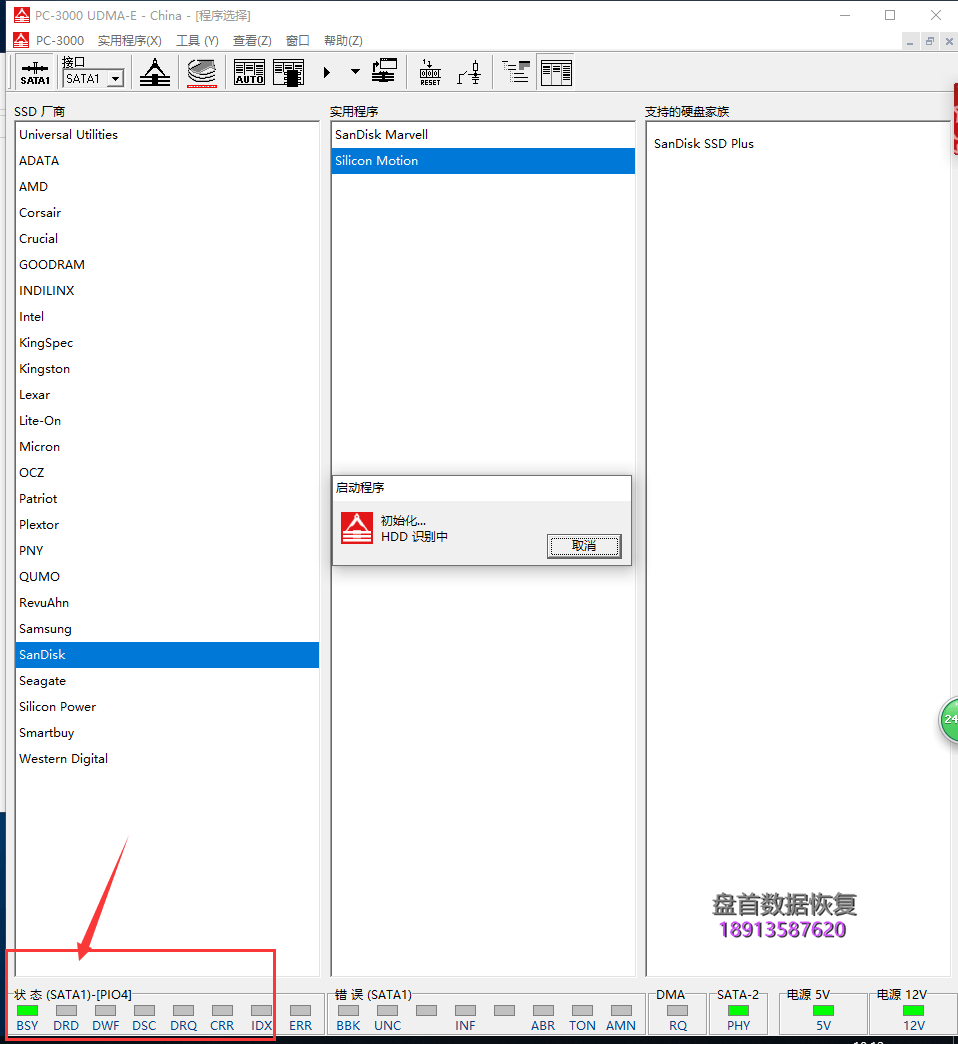Select OCZ in the vendor list
Viewport: 958px width, 1044px height.
[x=167, y=472]
